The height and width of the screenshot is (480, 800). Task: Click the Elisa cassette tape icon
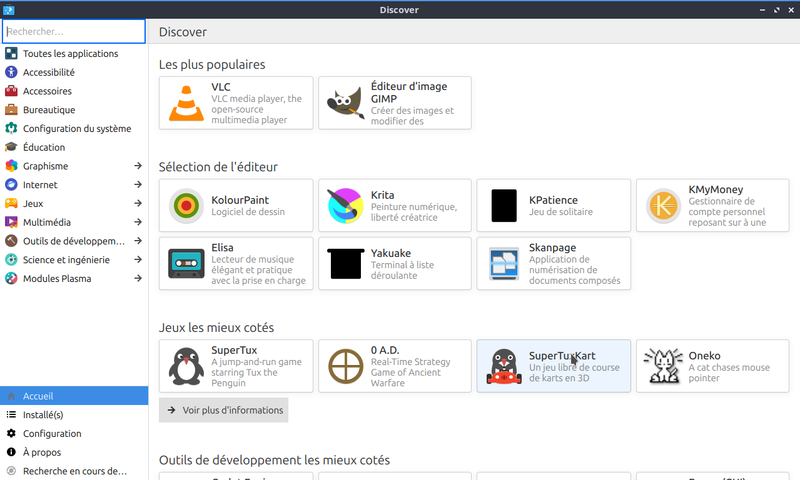click(x=186, y=263)
